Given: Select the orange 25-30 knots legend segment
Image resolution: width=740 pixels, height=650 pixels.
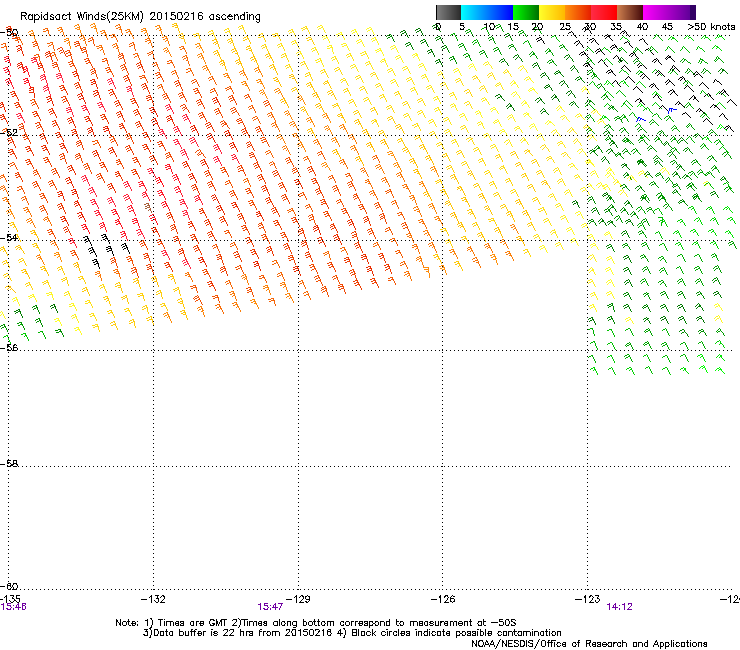Looking at the screenshot, I should point(578,12).
